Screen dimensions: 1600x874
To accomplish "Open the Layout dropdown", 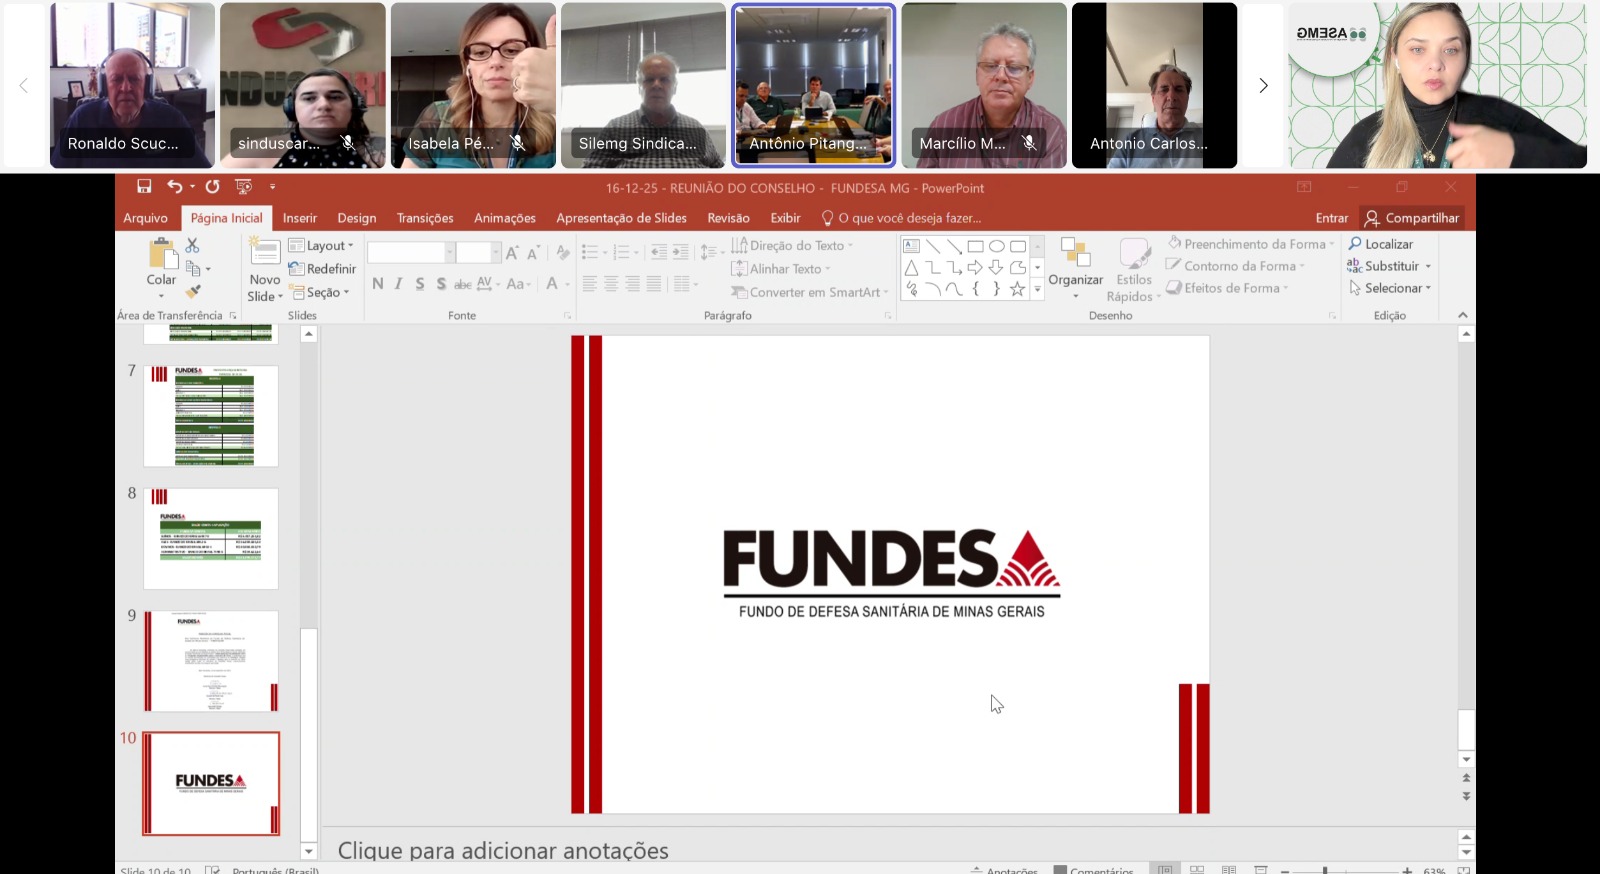I will 321,246.
